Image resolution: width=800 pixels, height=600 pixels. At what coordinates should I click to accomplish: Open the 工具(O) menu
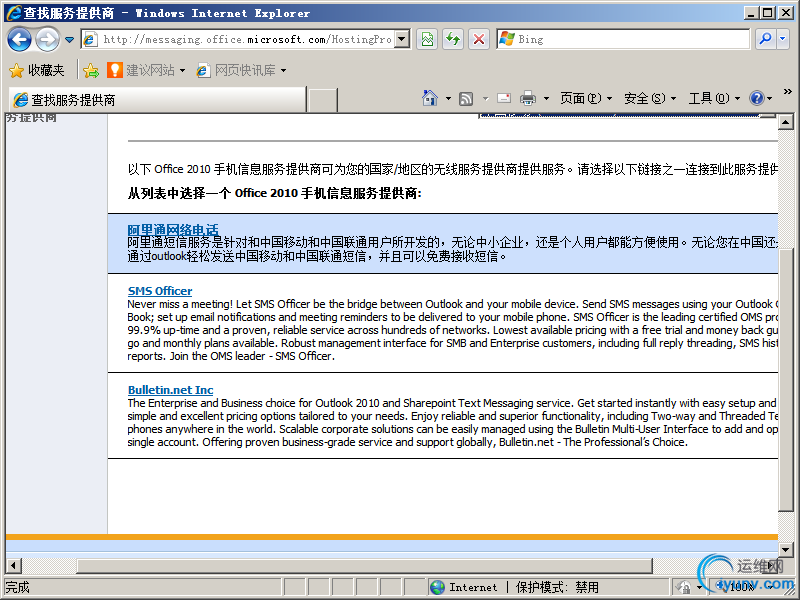coord(714,98)
